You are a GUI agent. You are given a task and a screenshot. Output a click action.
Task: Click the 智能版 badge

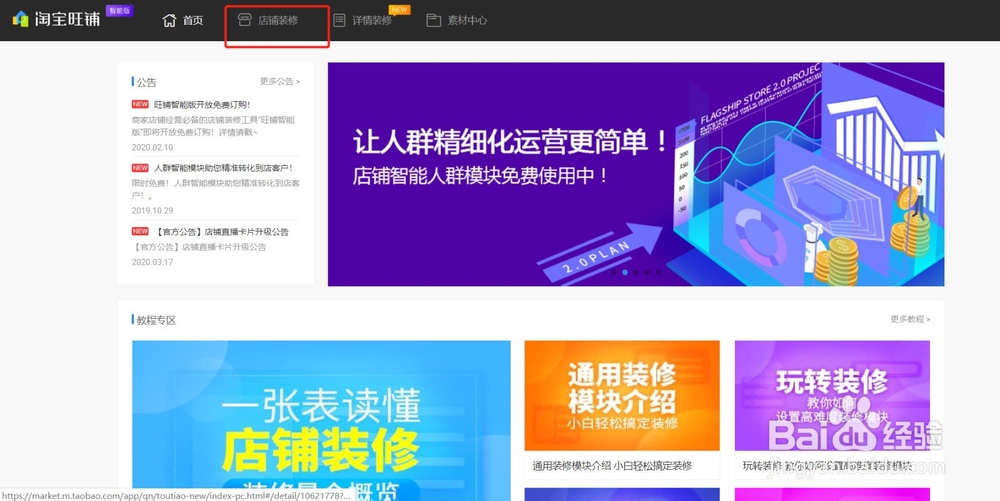click(x=119, y=11)
